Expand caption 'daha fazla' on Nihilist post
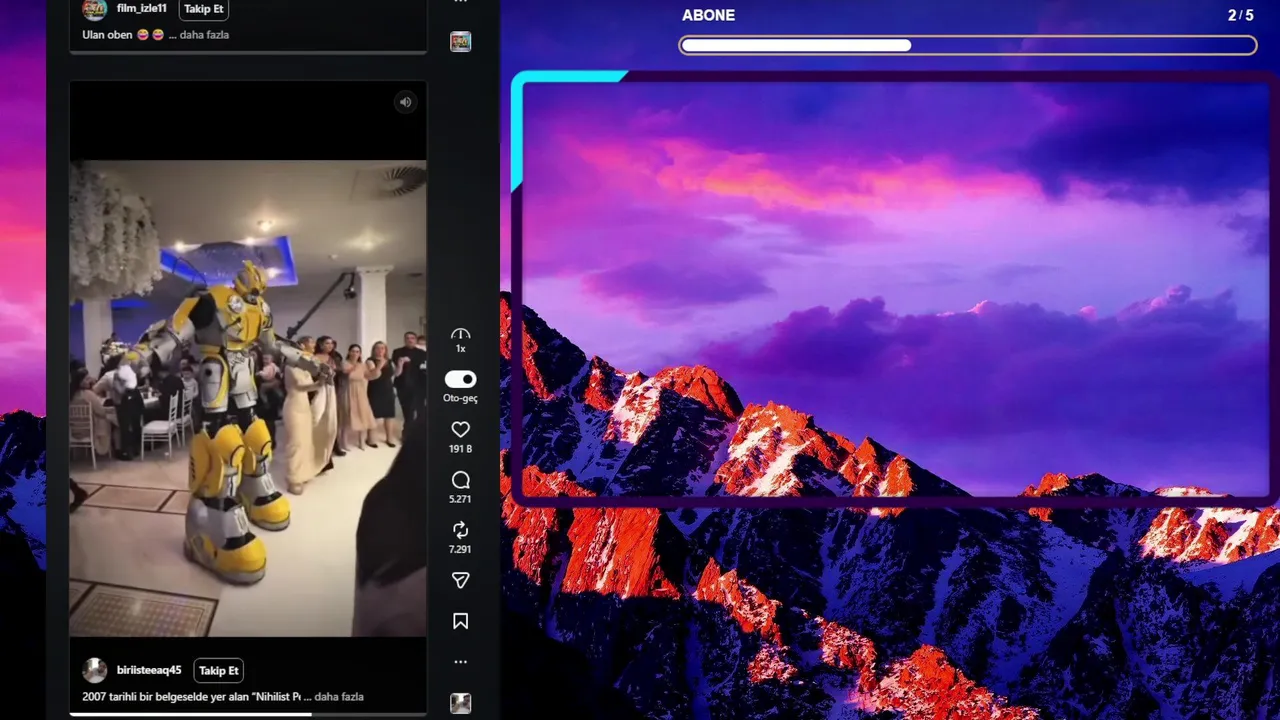1280x720 pixels. (x=339, y=697)
